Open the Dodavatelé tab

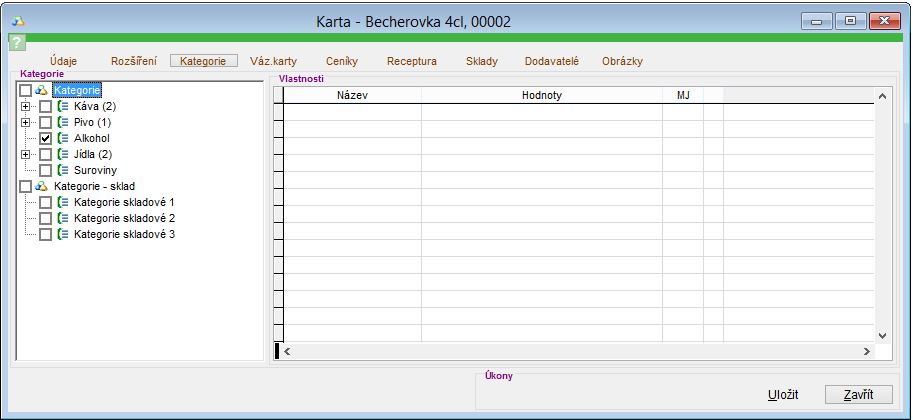[x=551, y=61]
